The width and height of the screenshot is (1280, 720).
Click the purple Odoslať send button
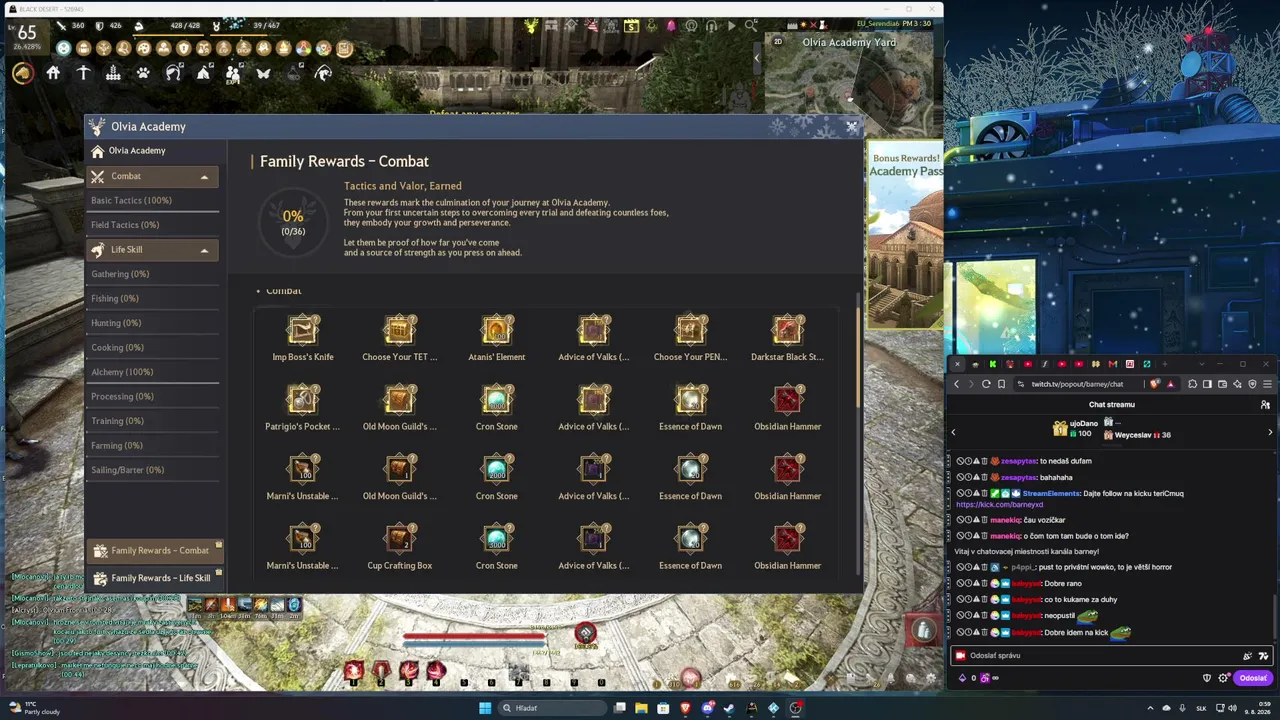[1252, 678]
